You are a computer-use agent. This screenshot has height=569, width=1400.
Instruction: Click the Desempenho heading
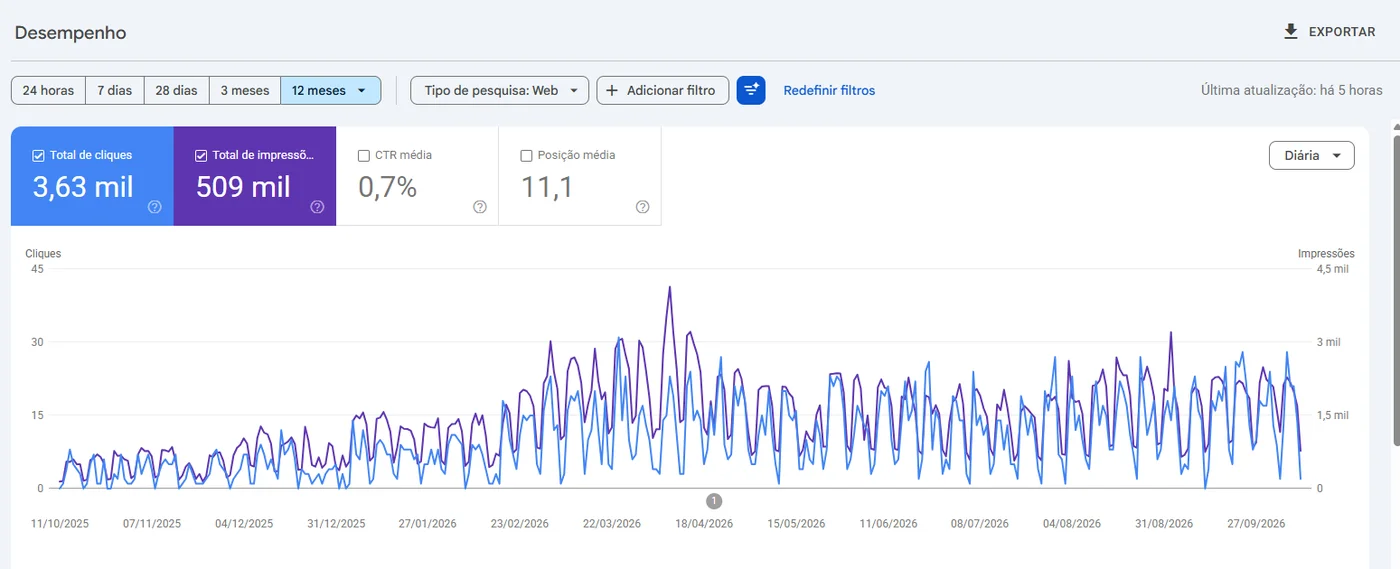tap(70, 33)
